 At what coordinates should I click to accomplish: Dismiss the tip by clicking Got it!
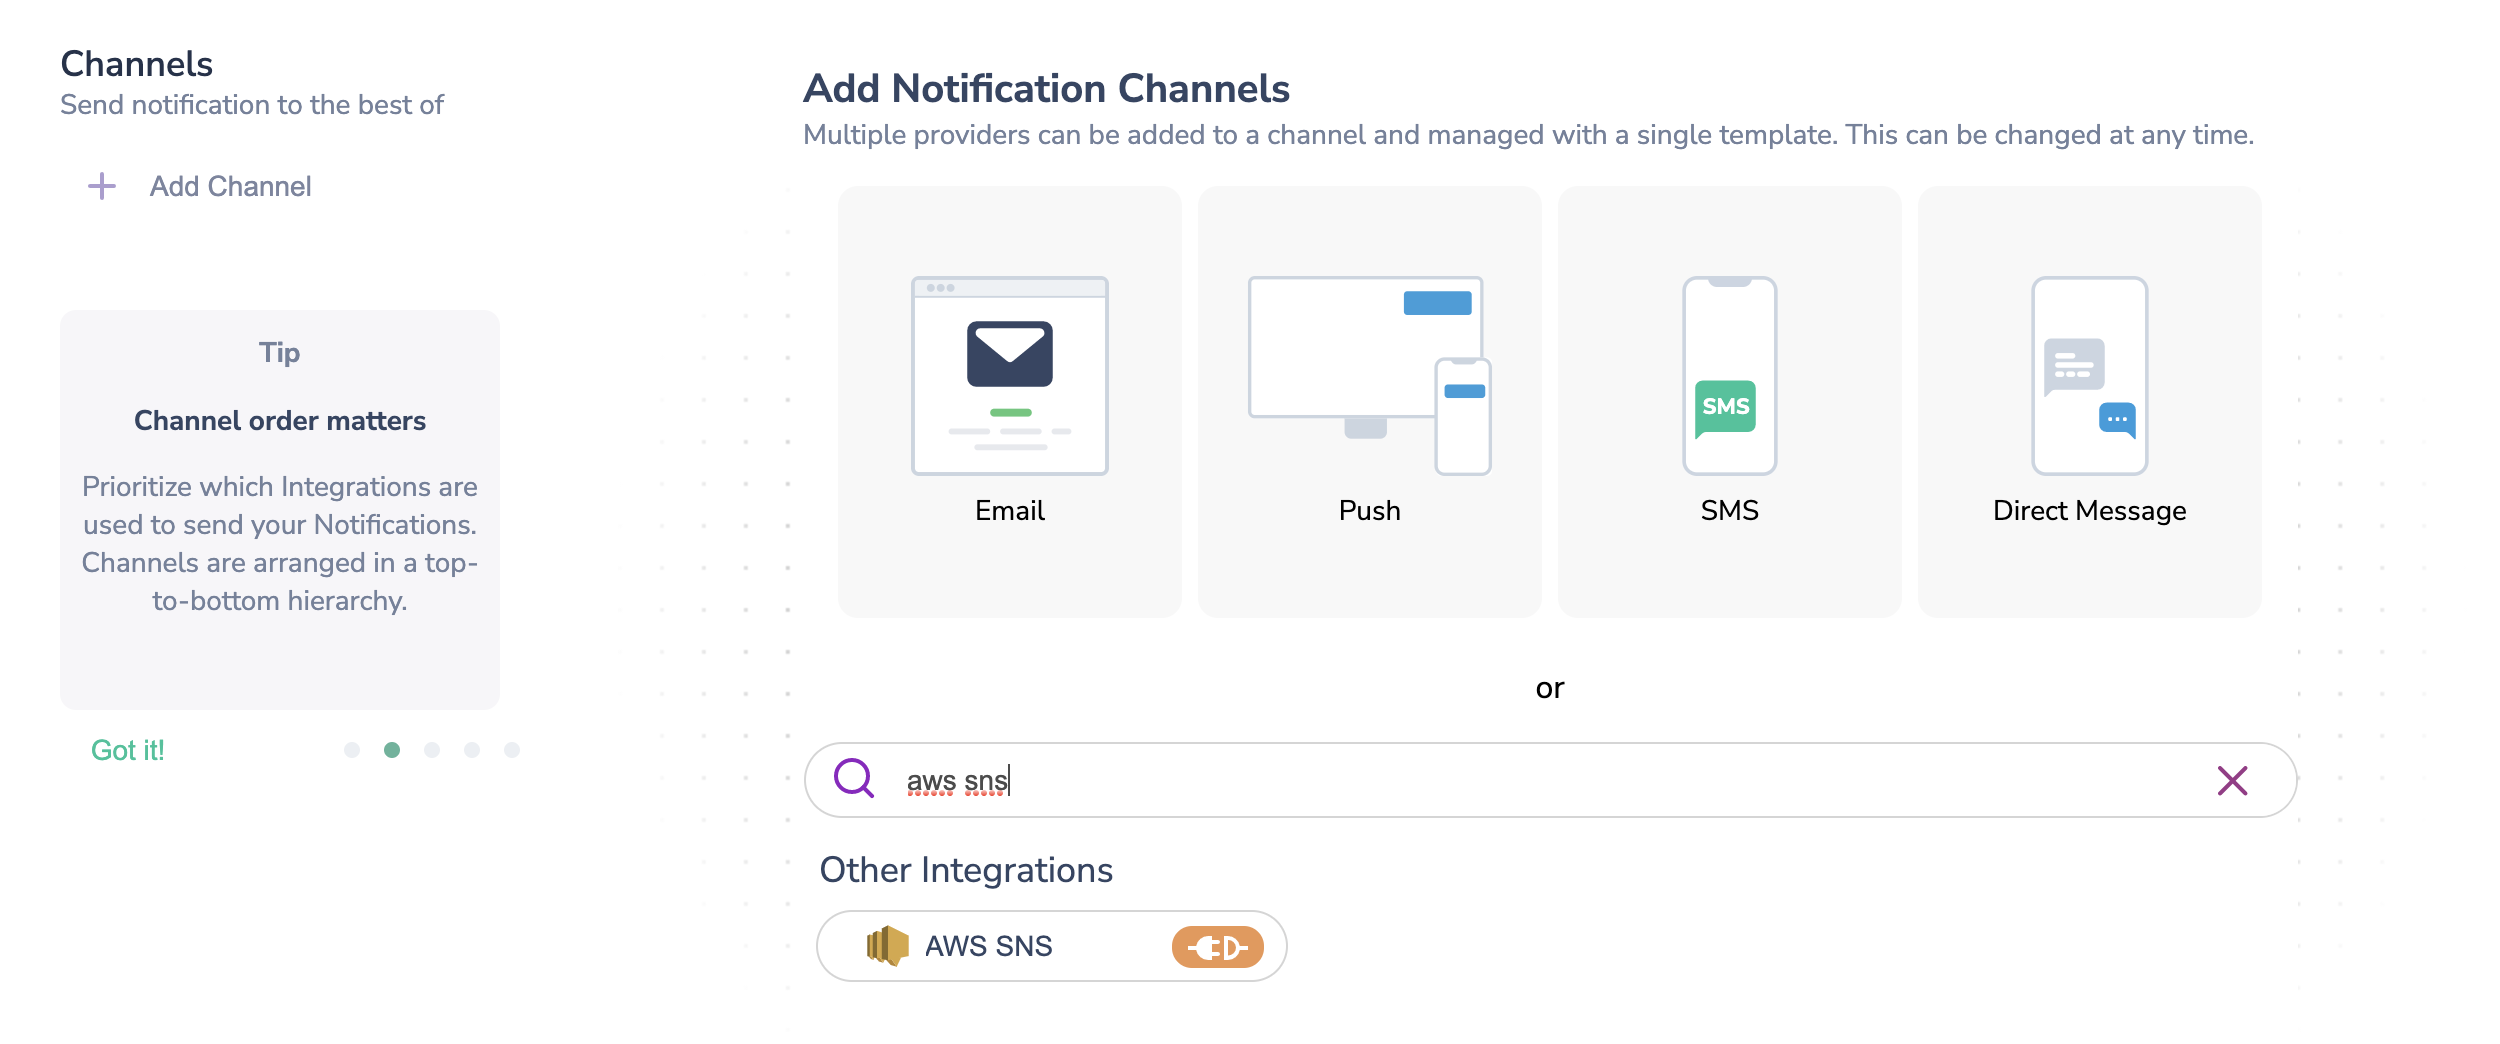coord(127,749)
